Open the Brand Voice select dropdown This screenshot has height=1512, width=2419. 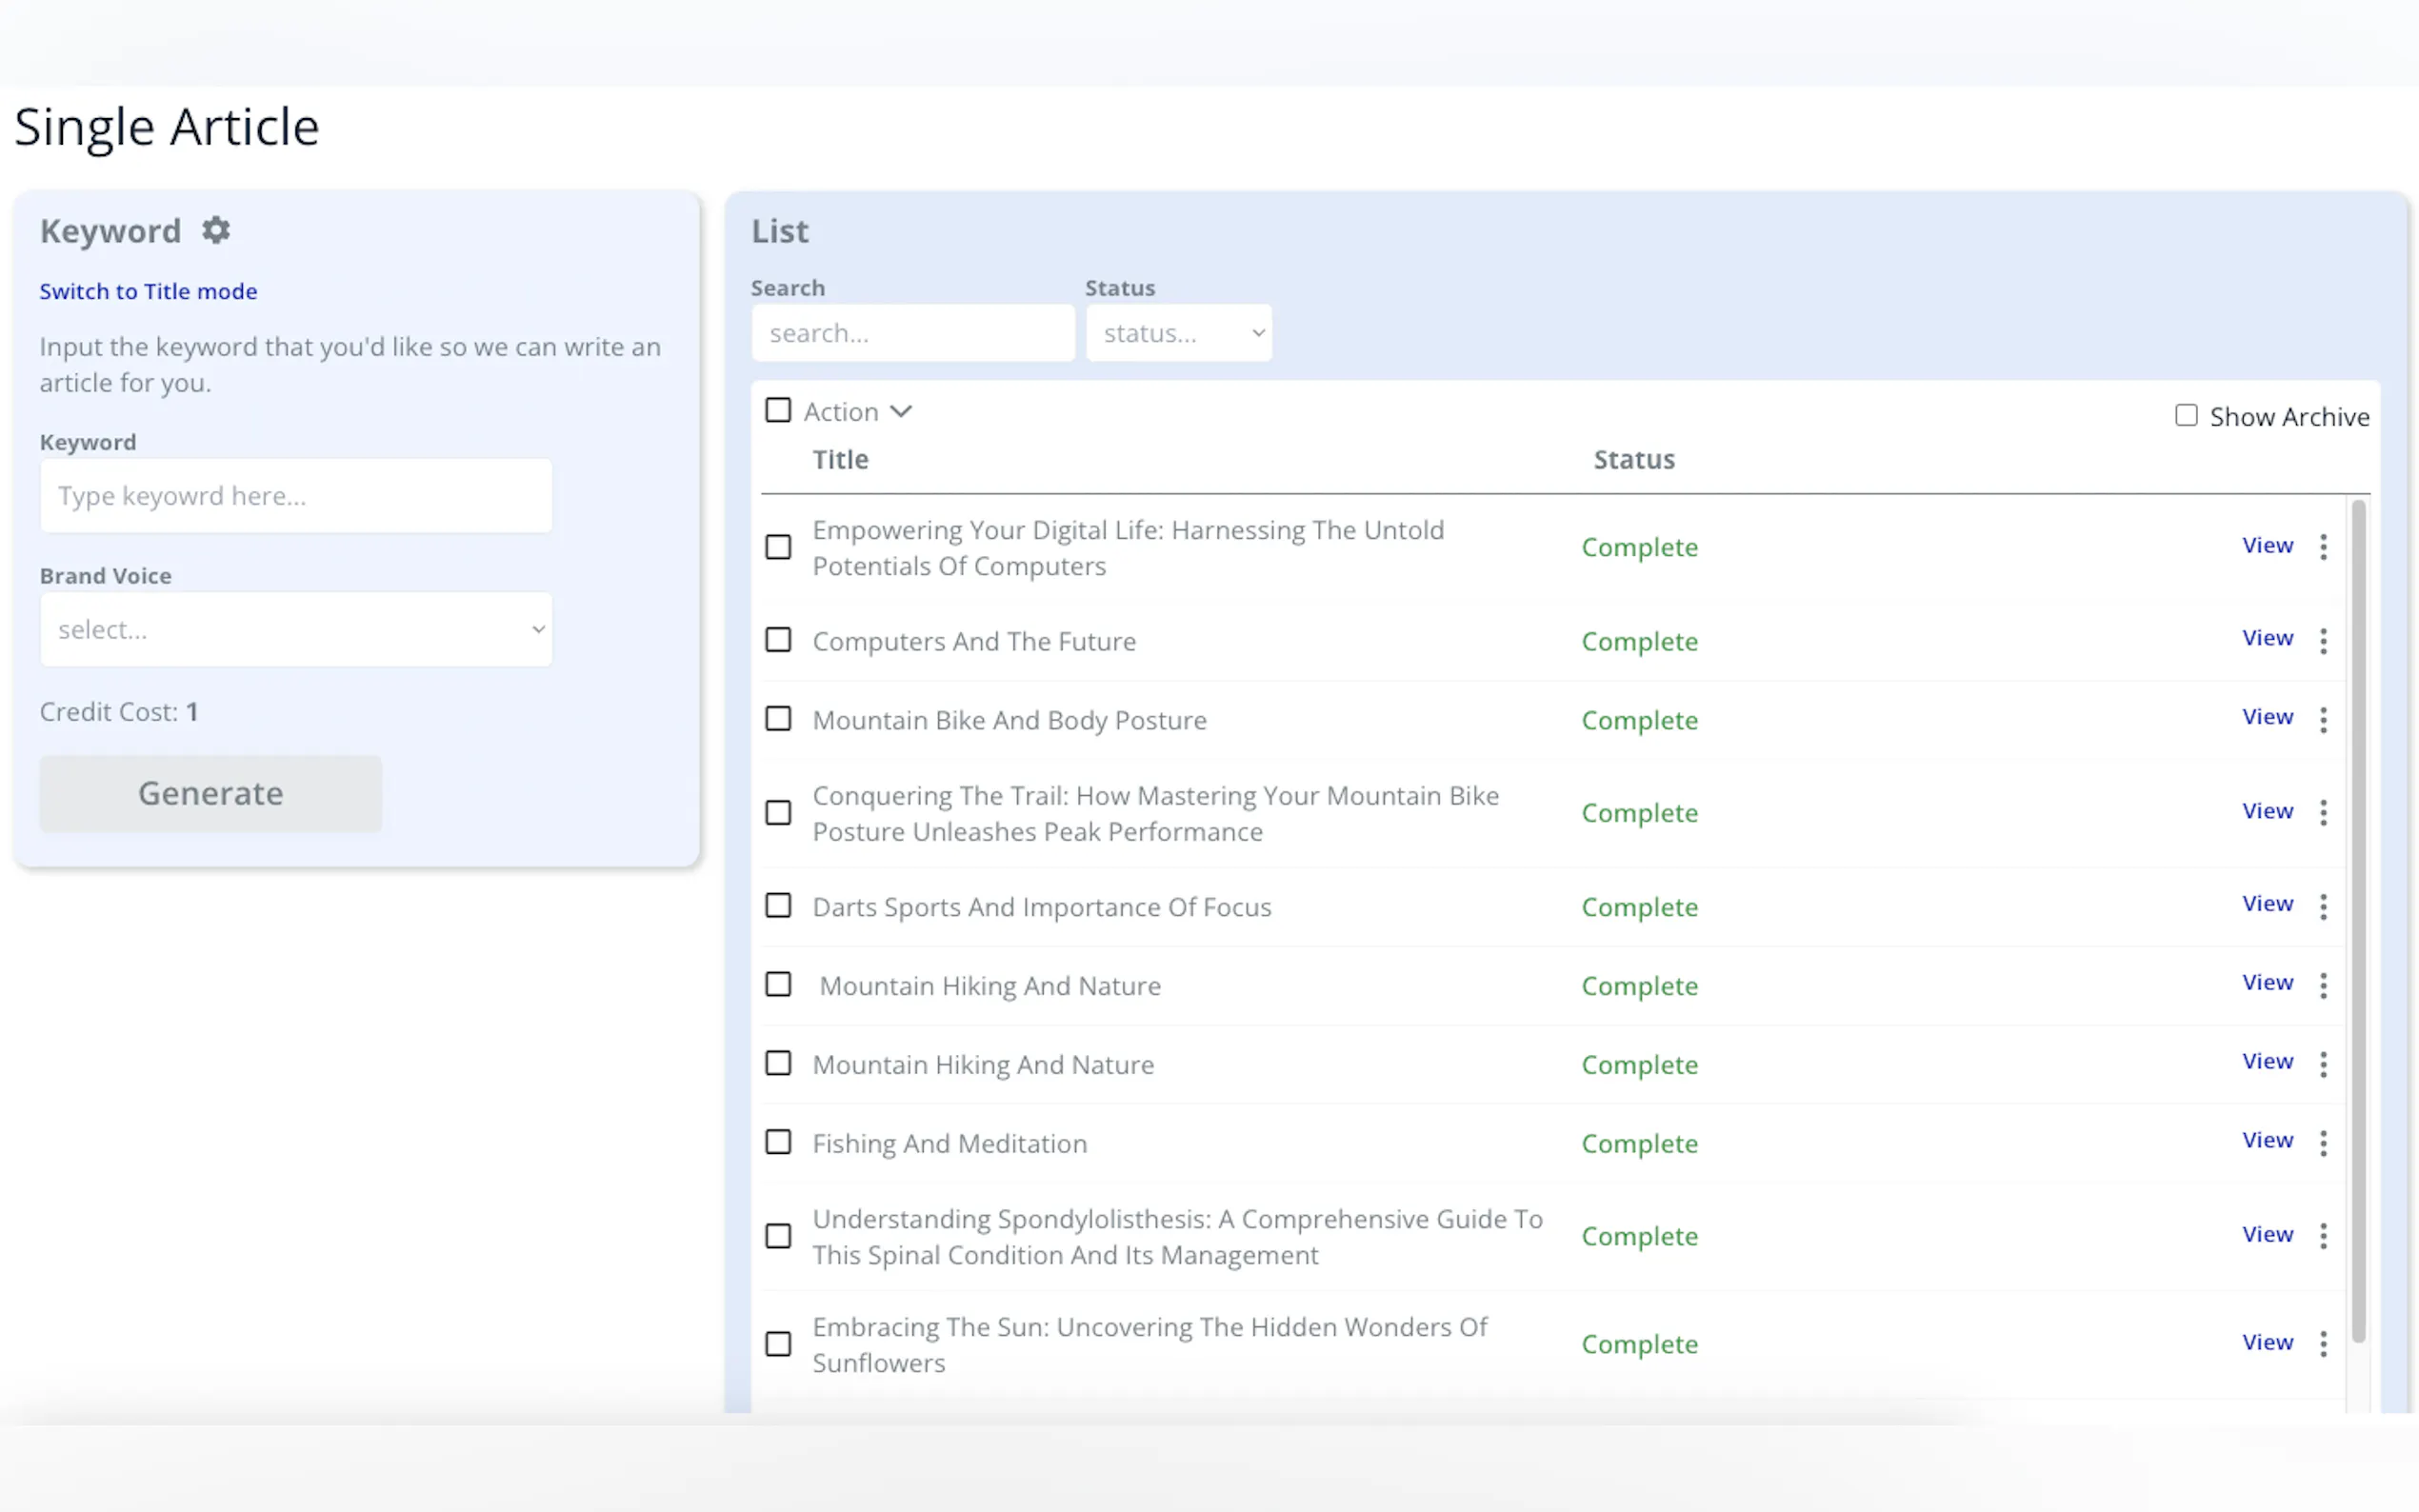pyautogui.click(x=296, y=630)
